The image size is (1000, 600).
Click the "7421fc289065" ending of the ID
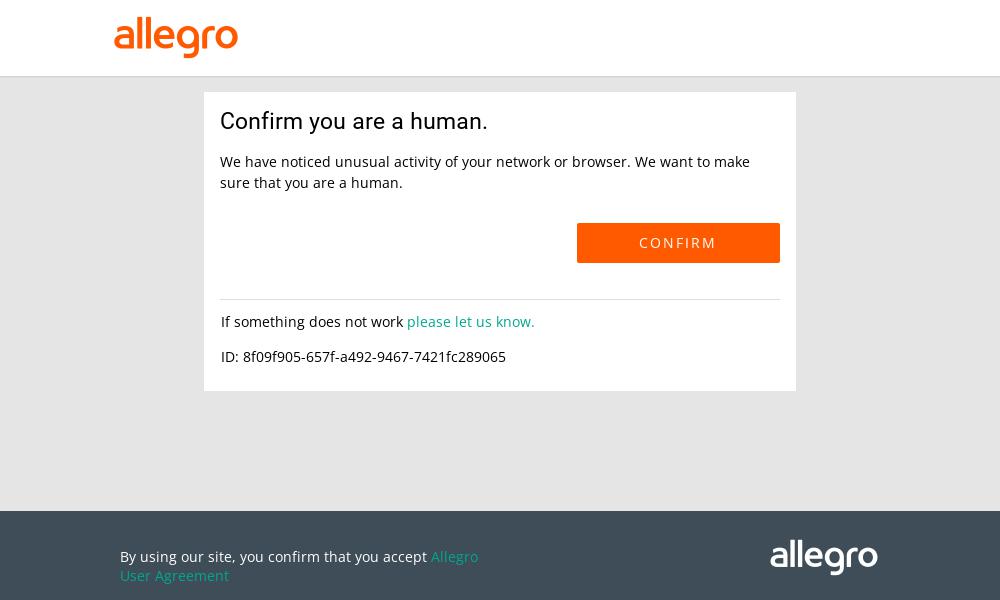click(459, 357)
